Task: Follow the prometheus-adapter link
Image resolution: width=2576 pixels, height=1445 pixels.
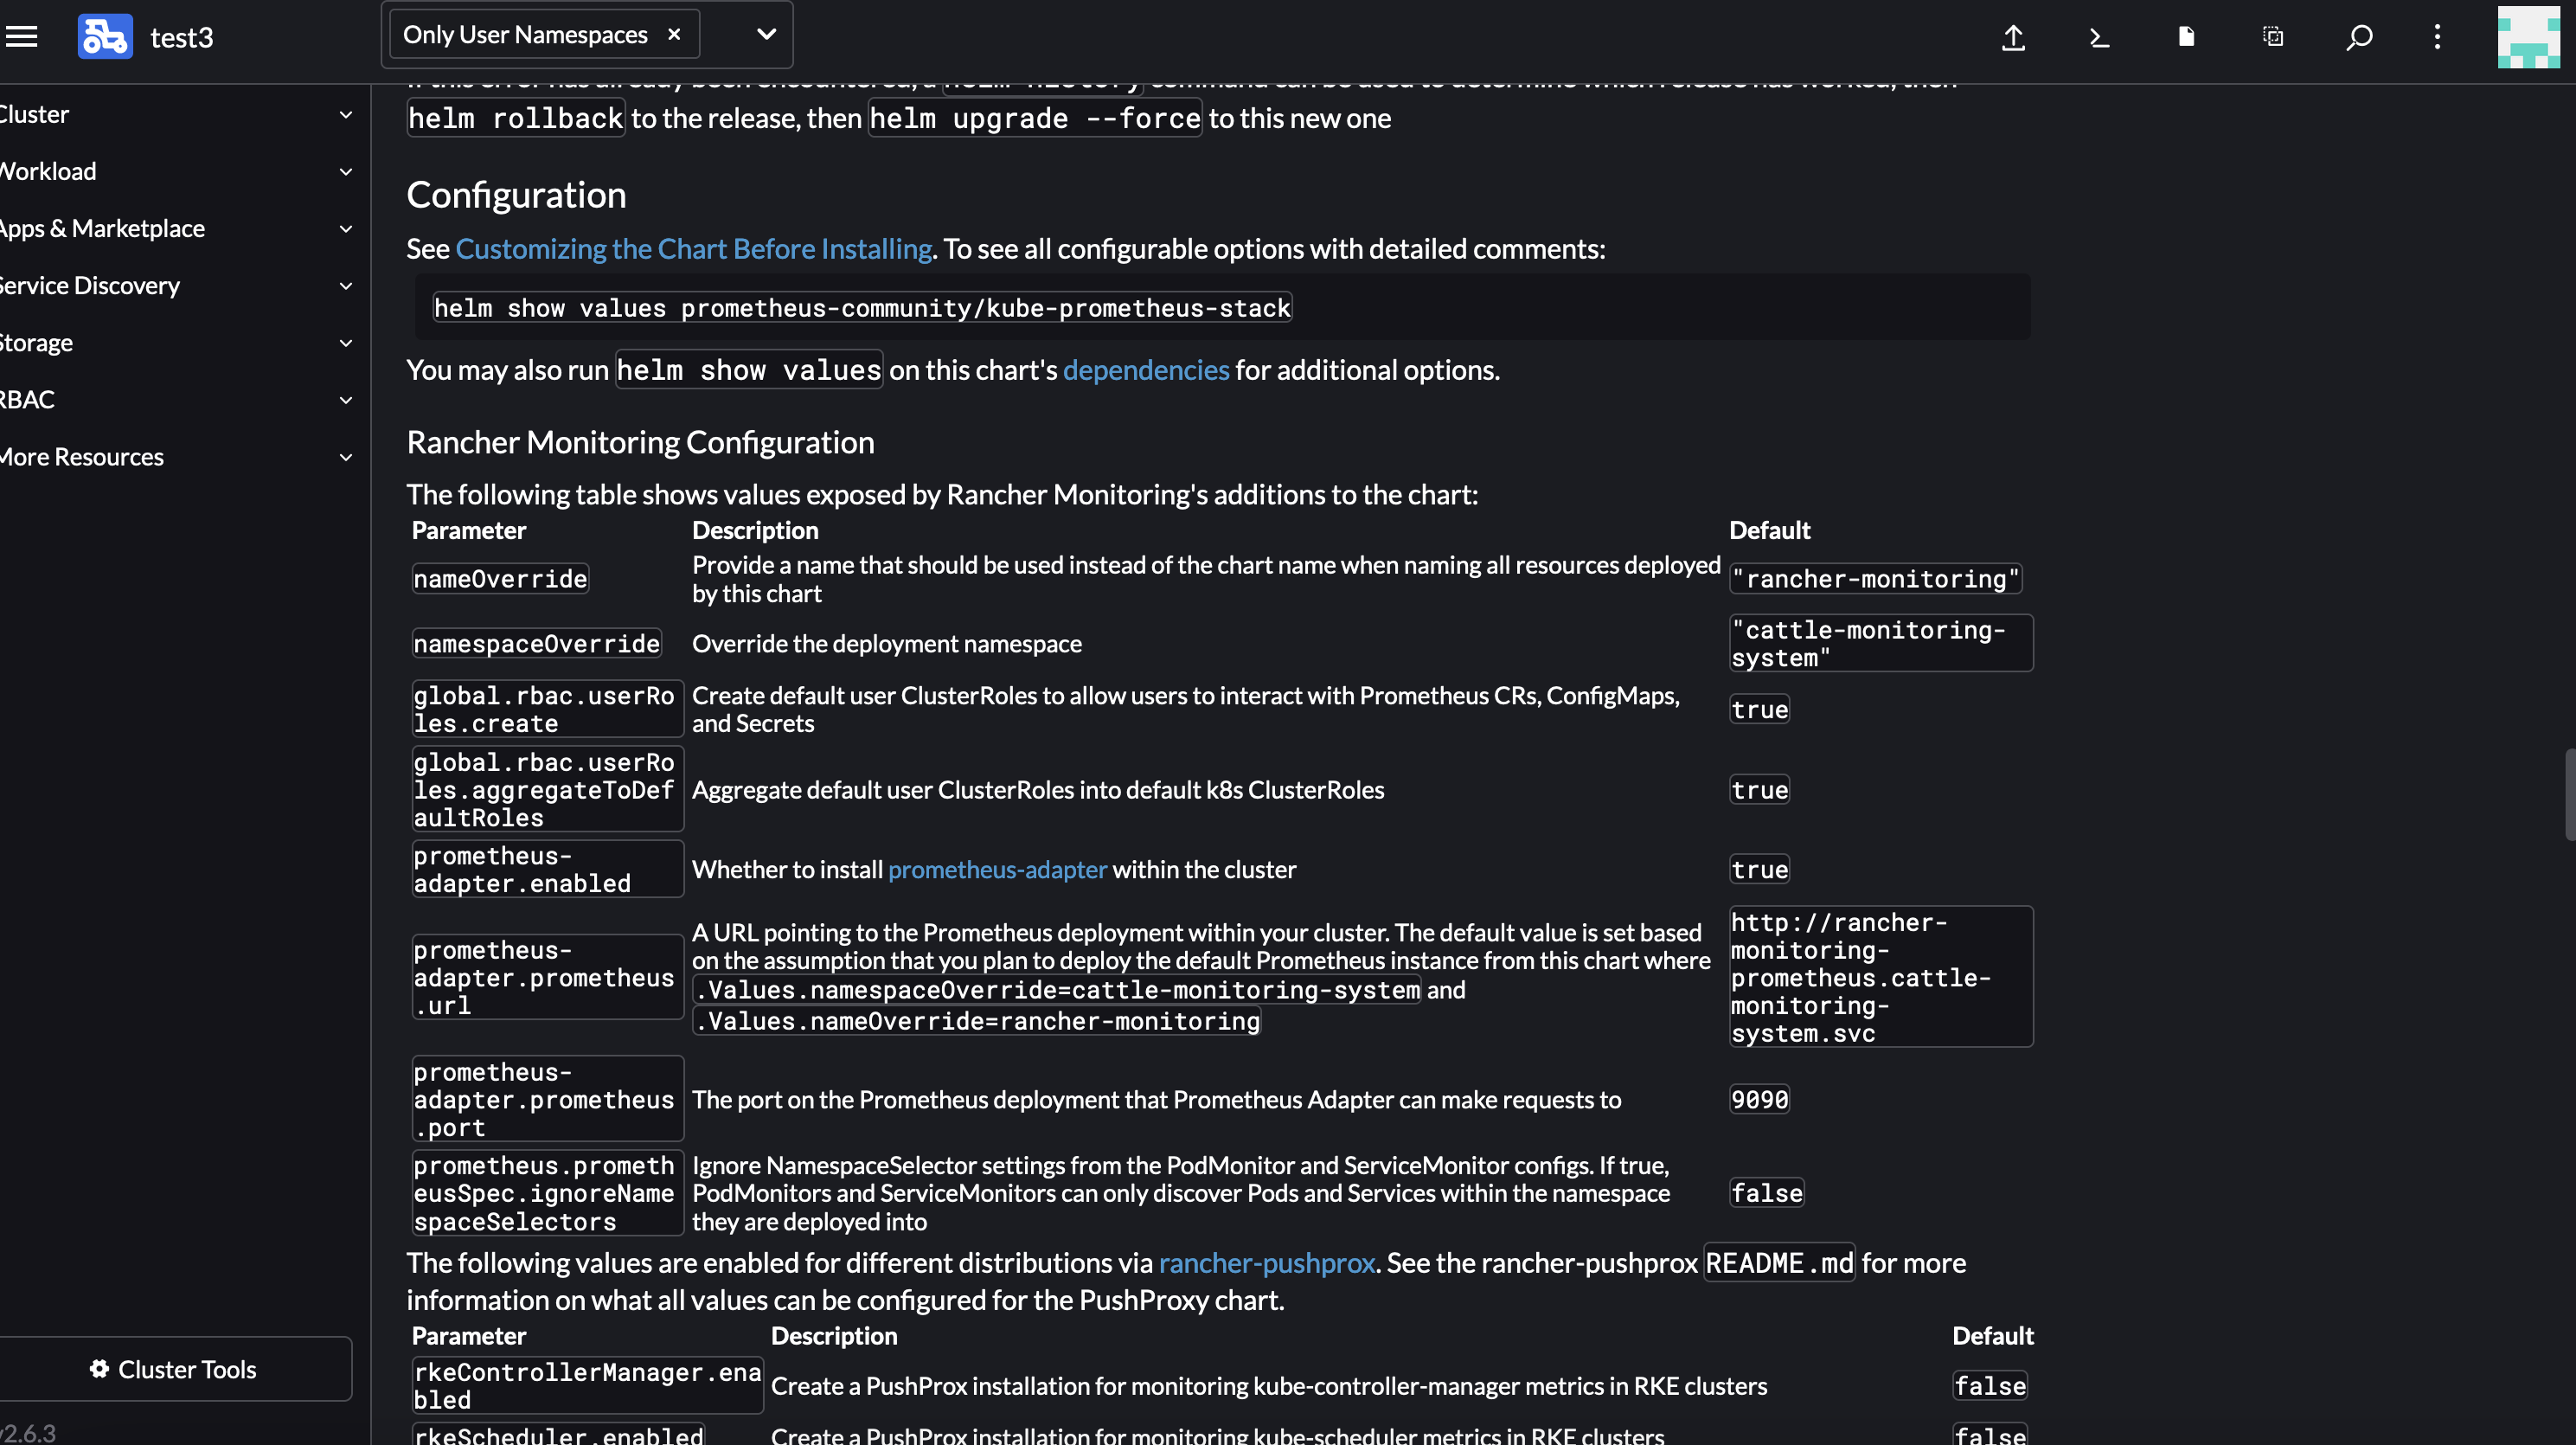Action: [996, 869]
